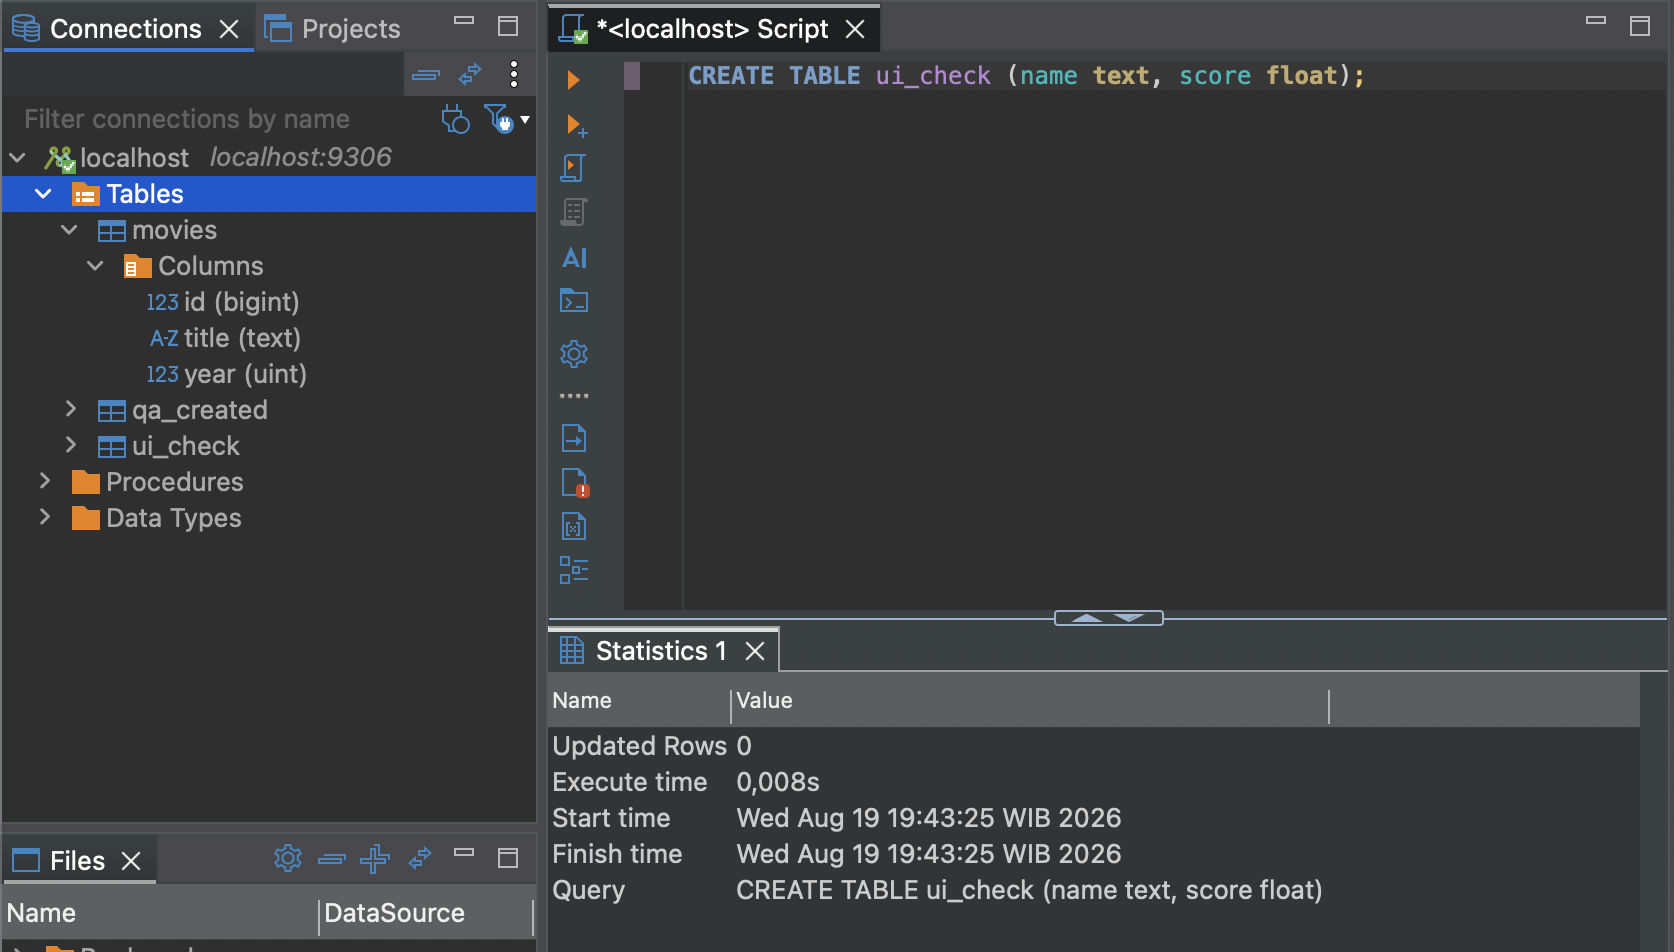Maximize the Connections panel
Screen dimensions: 1674x952
[508, 26]
